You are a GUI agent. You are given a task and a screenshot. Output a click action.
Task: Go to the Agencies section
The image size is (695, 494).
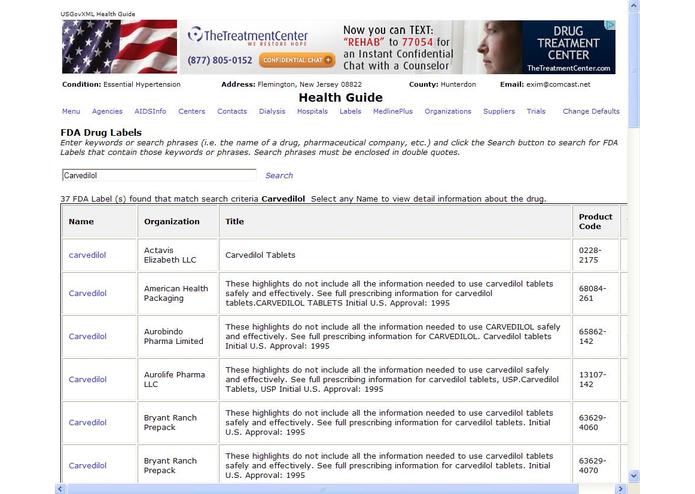point(107,111)
